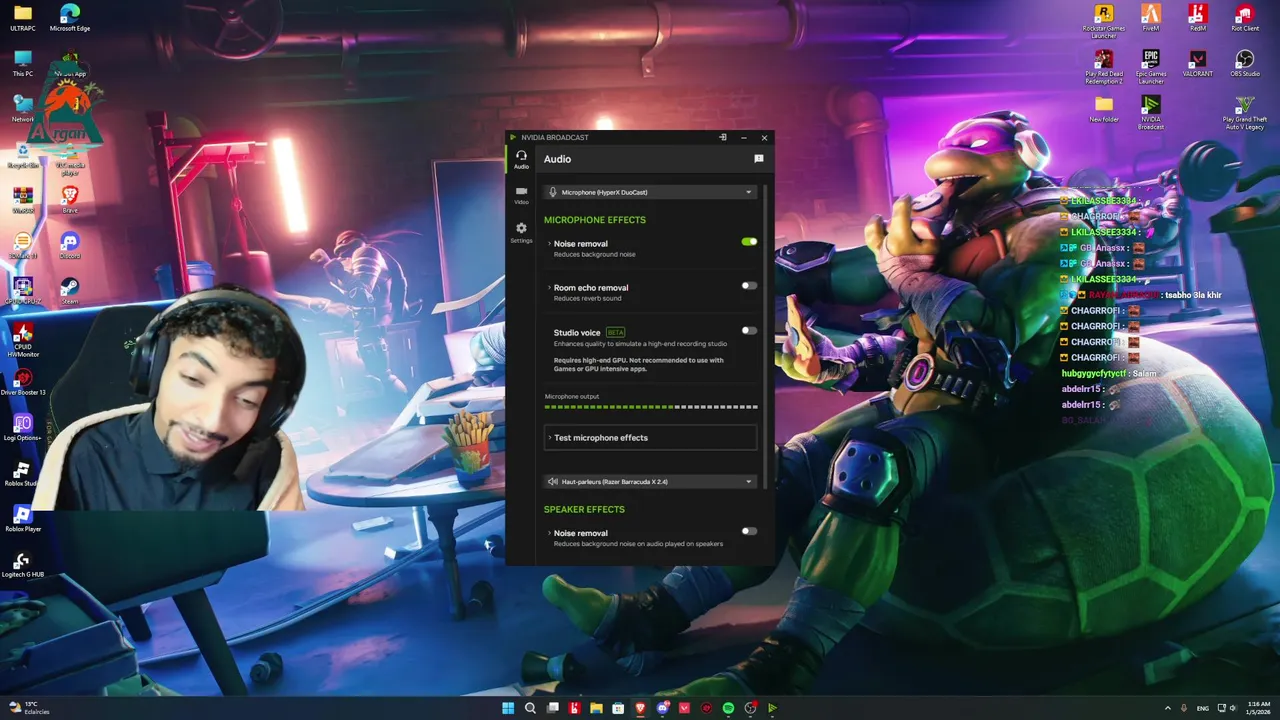The height and width of the screenshot is (720, 1280).
Task: Select the Epic Games Launcher desktop icon
Action: point(1151,66)
